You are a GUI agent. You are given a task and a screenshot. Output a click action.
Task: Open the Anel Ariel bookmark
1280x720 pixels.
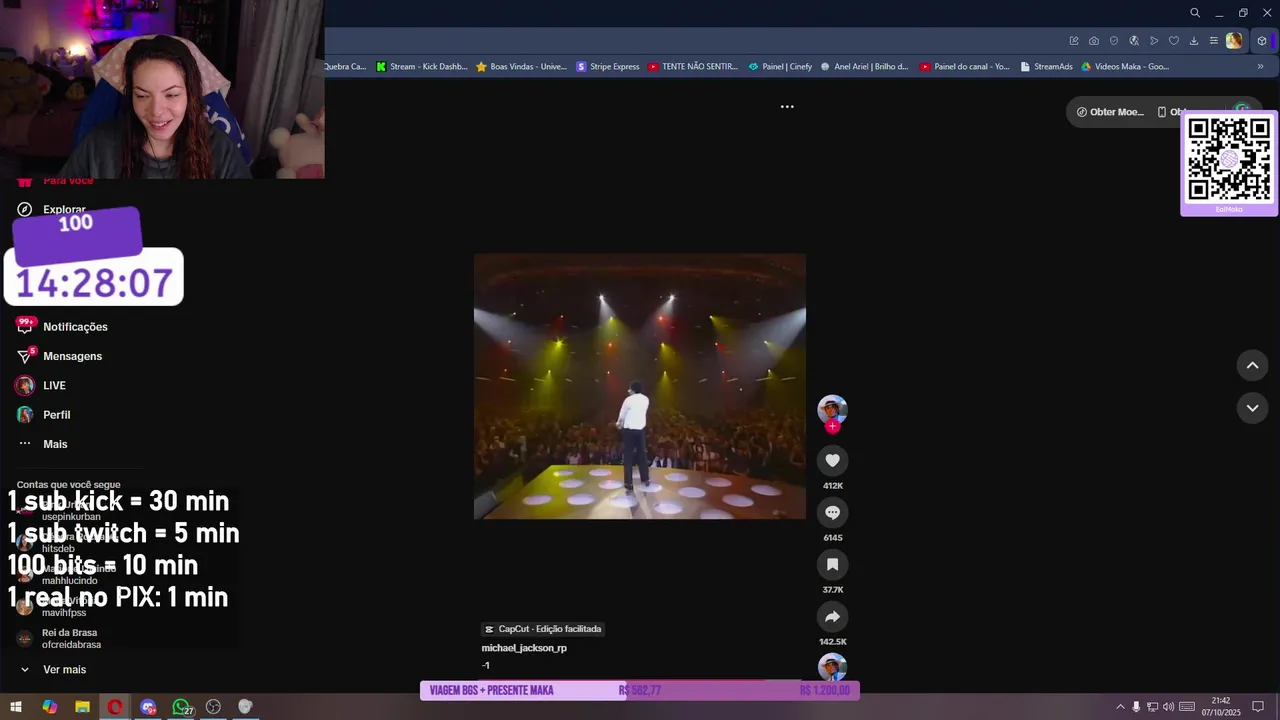coord(864,67)
